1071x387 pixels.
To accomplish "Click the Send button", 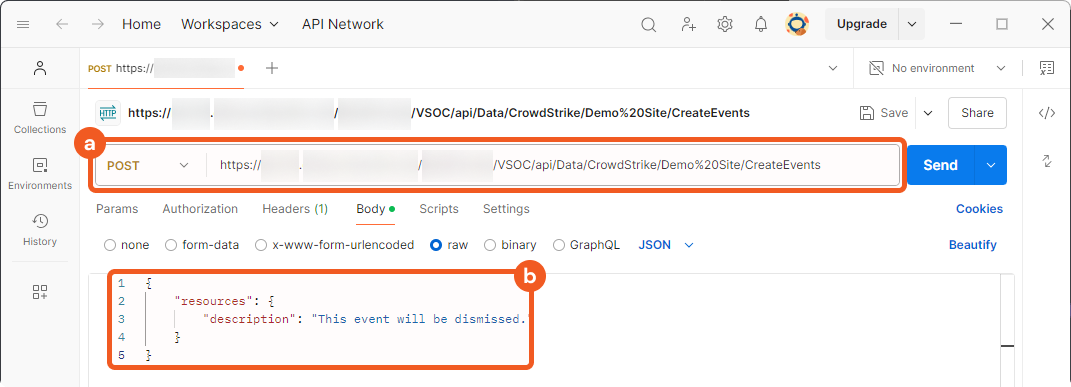I will coord(940,165).
